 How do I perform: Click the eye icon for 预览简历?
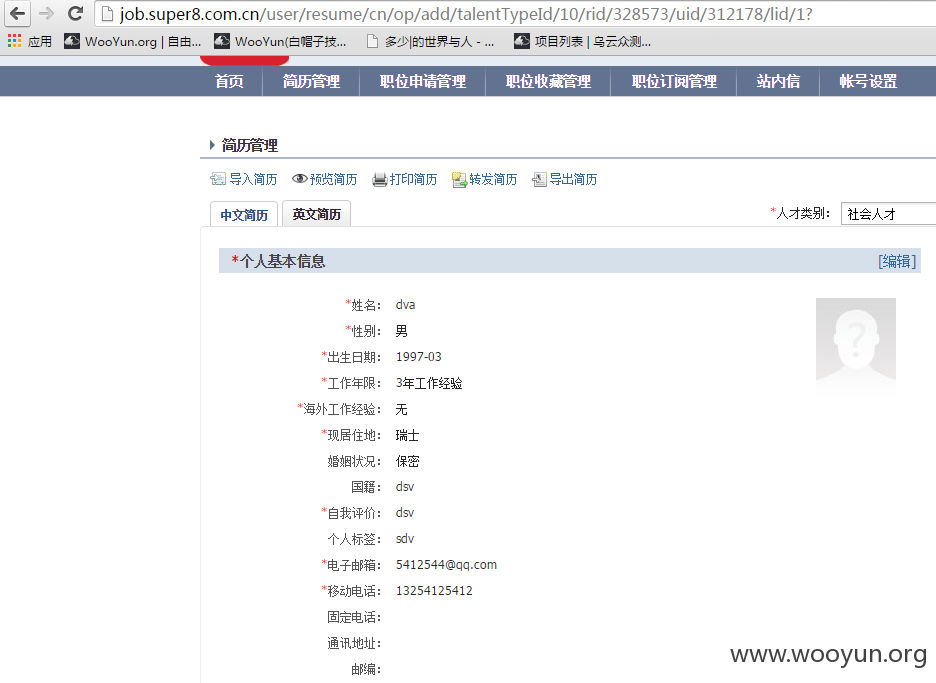pyautogui.click(x=300, y=179)
